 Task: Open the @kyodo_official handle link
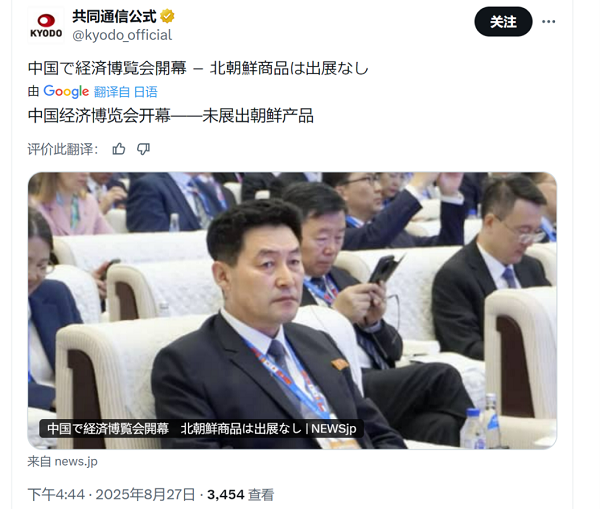pos(122,35)
